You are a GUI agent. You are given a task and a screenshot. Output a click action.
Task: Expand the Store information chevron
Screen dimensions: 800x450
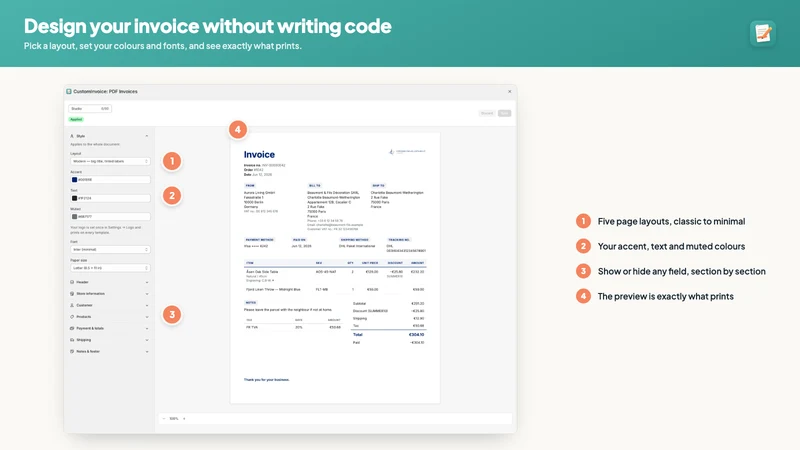pyautogui.click(x=147, y=294)
